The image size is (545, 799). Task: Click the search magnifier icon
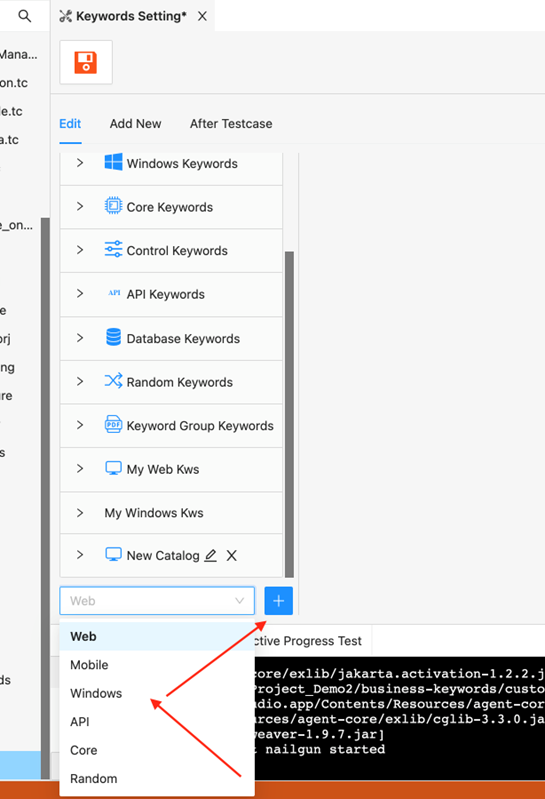[x=24, y=16]
